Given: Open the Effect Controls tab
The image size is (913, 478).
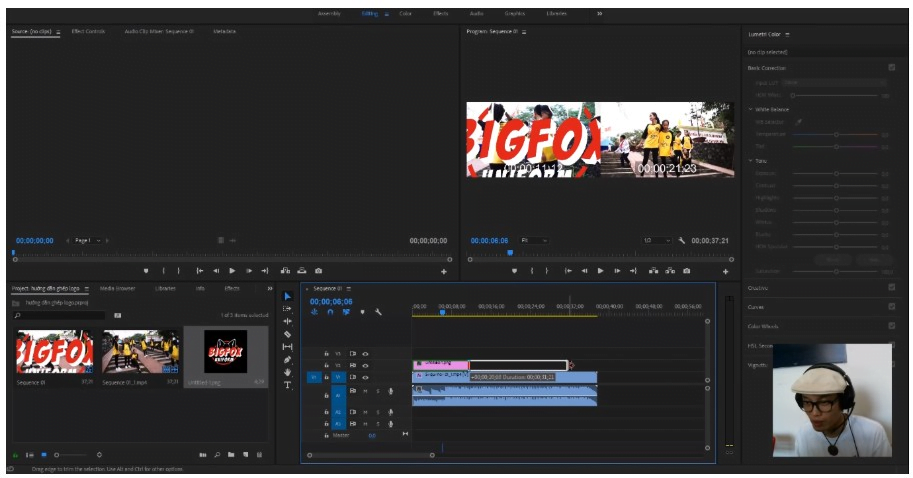Looking at the screenshot, I should tap(89, 31).
